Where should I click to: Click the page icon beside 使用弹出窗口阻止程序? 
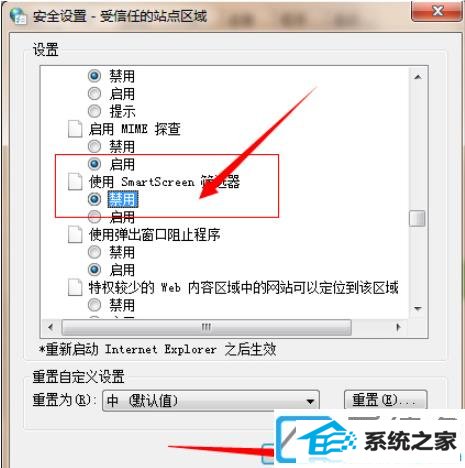(75, 234)
